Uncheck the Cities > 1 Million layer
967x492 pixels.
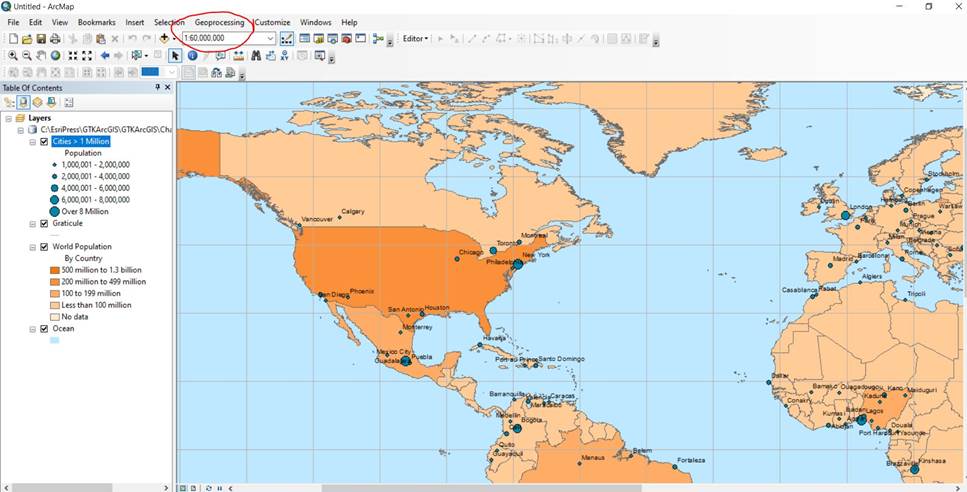tap(44, 141)
